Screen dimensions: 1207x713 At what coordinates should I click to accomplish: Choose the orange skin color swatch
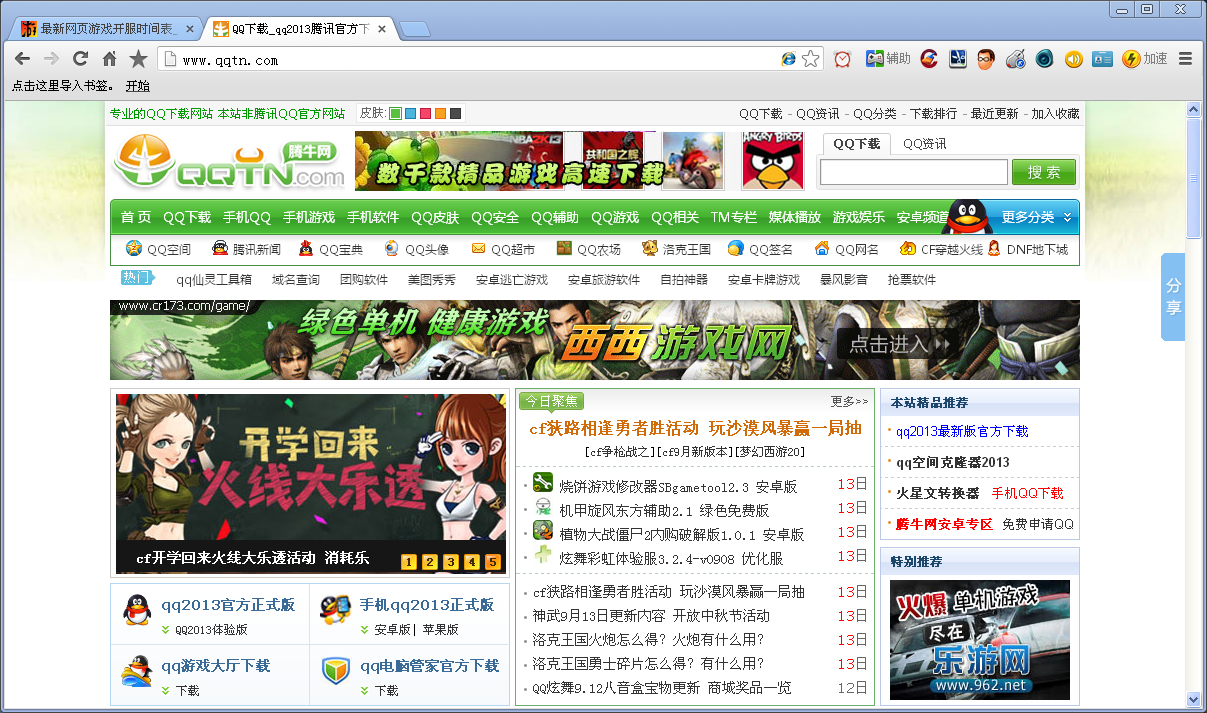tap(441, 114)
